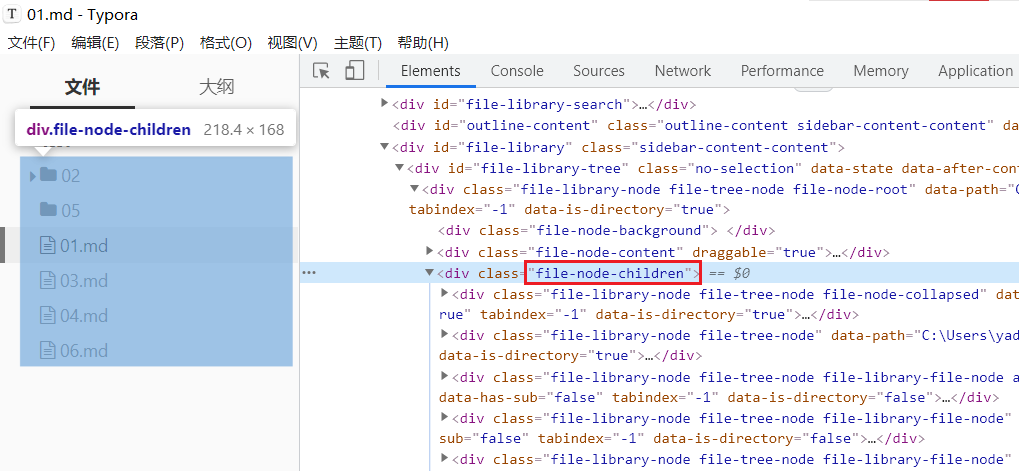This screenshot has width=1019, height=471.
Task: Select the inspect element picker icon
Action: [x=322, y=71]
